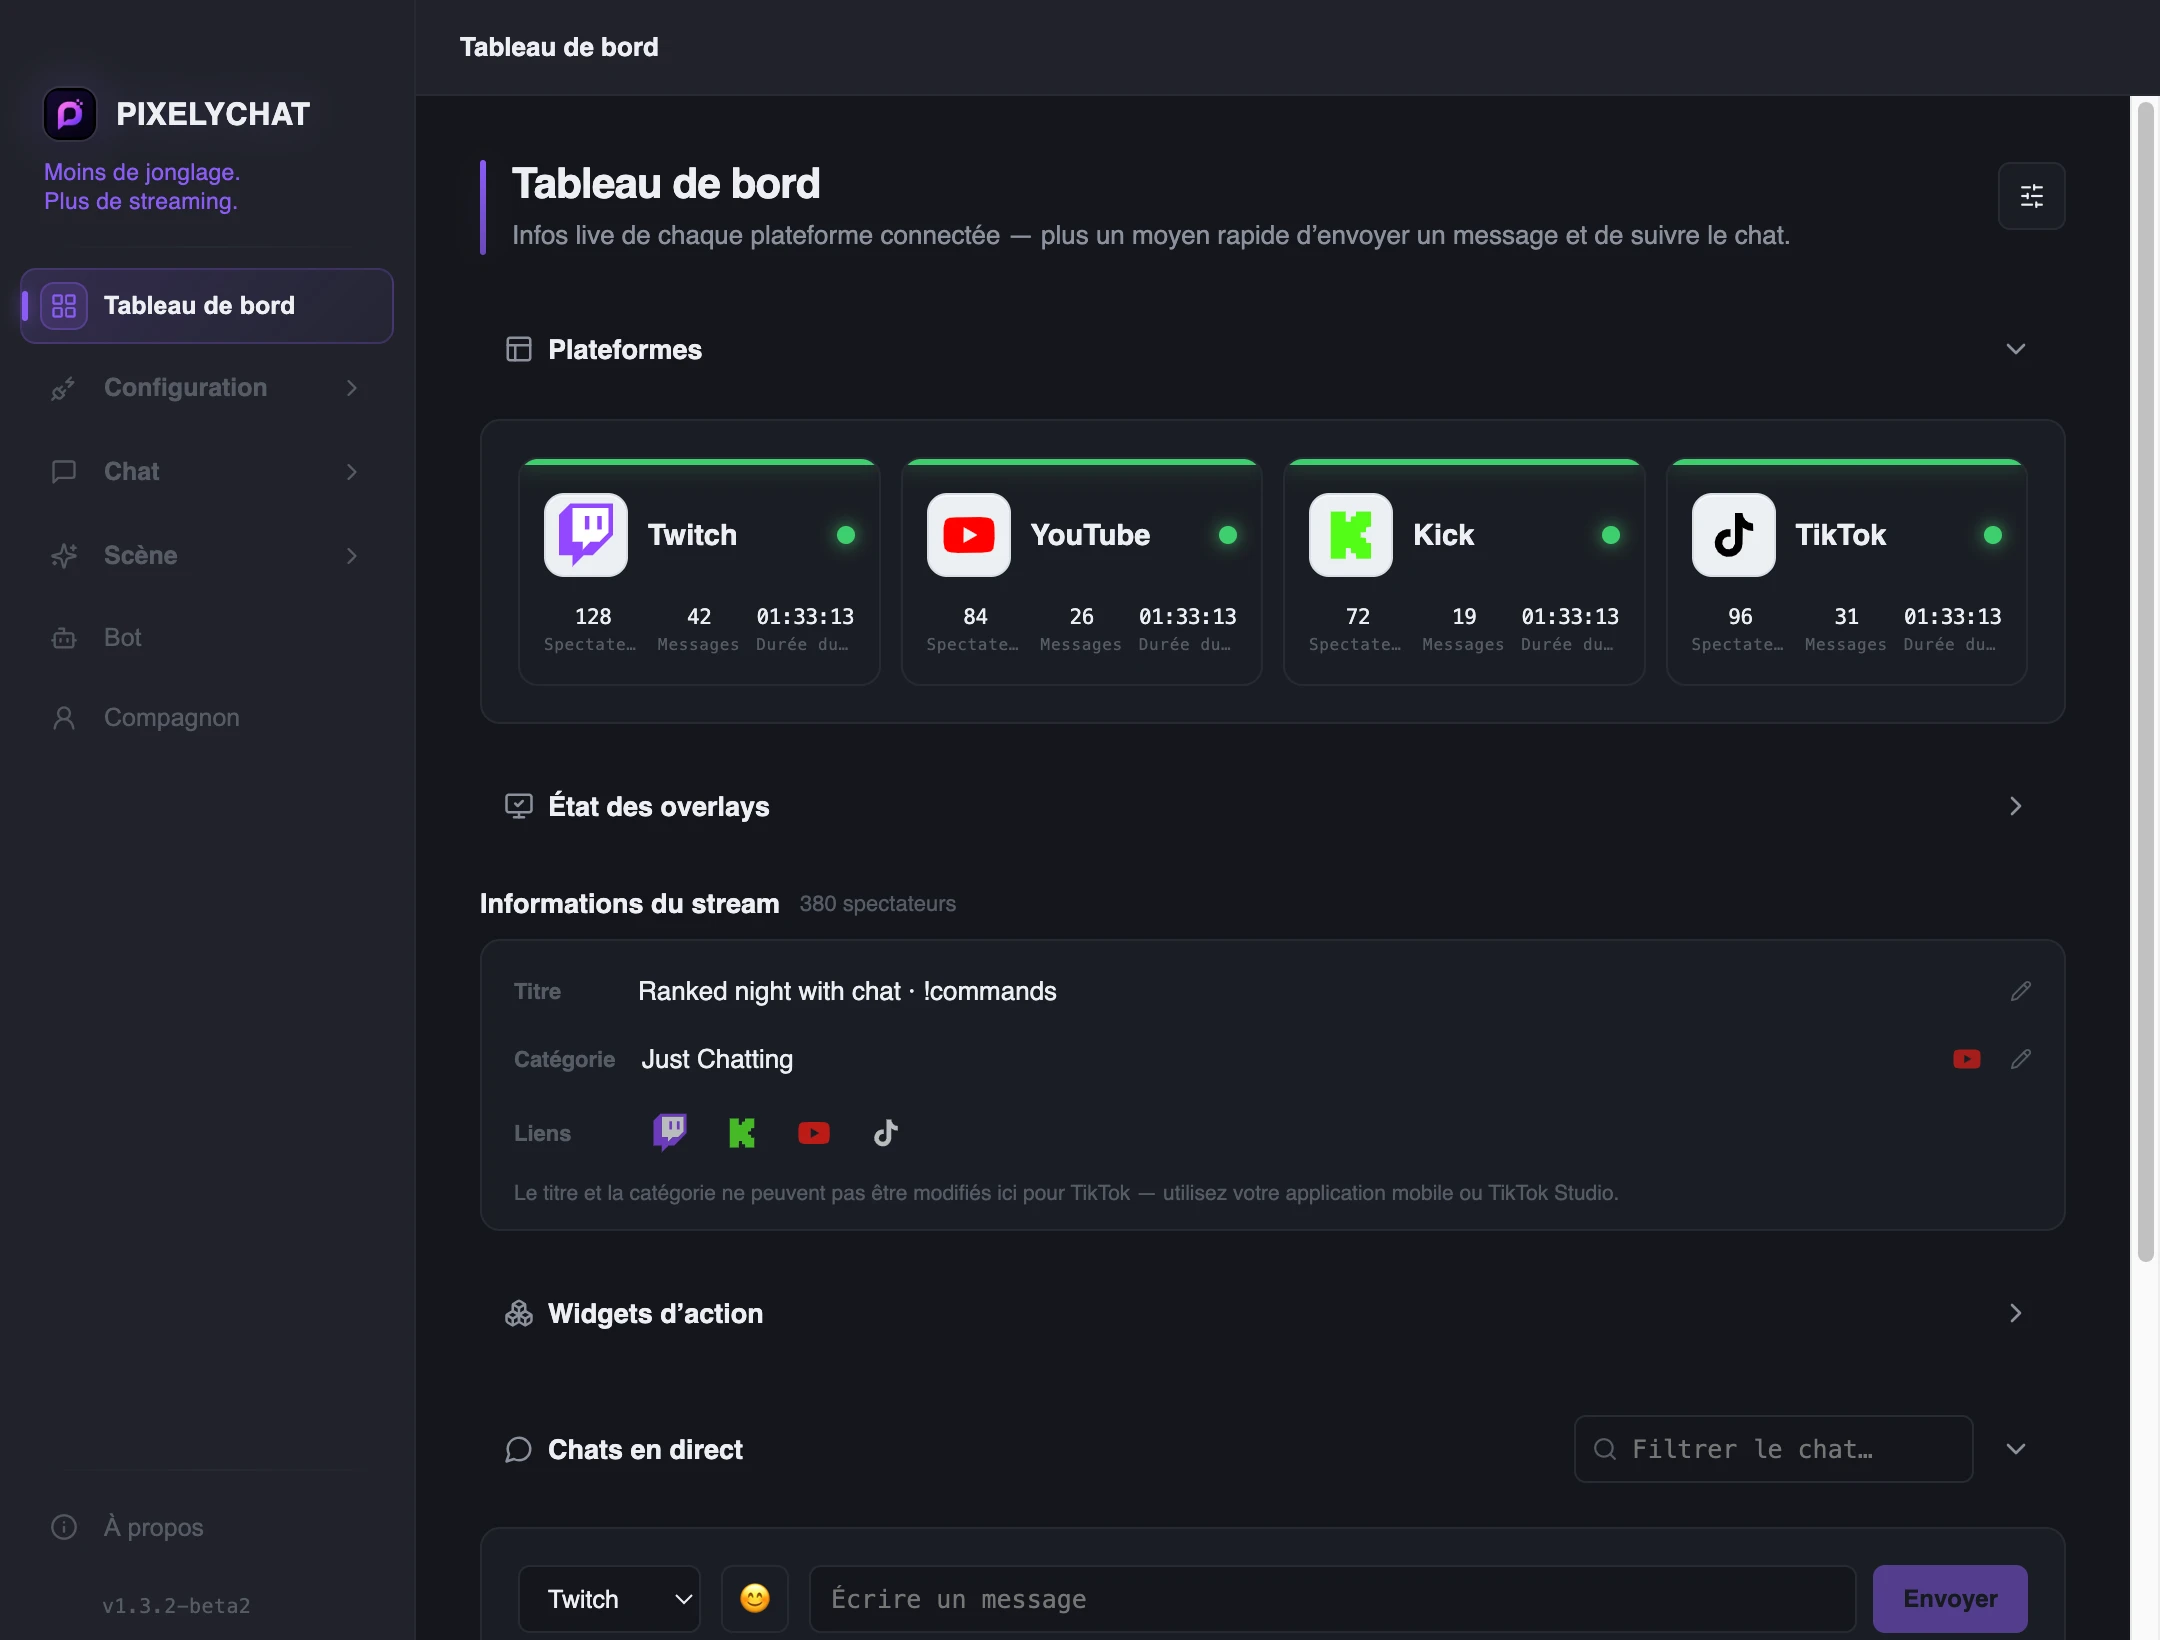Viewport: 2160px width, 1640px height.
Task: Click the Envoyer send button
Action: tap(1950, 1599)
